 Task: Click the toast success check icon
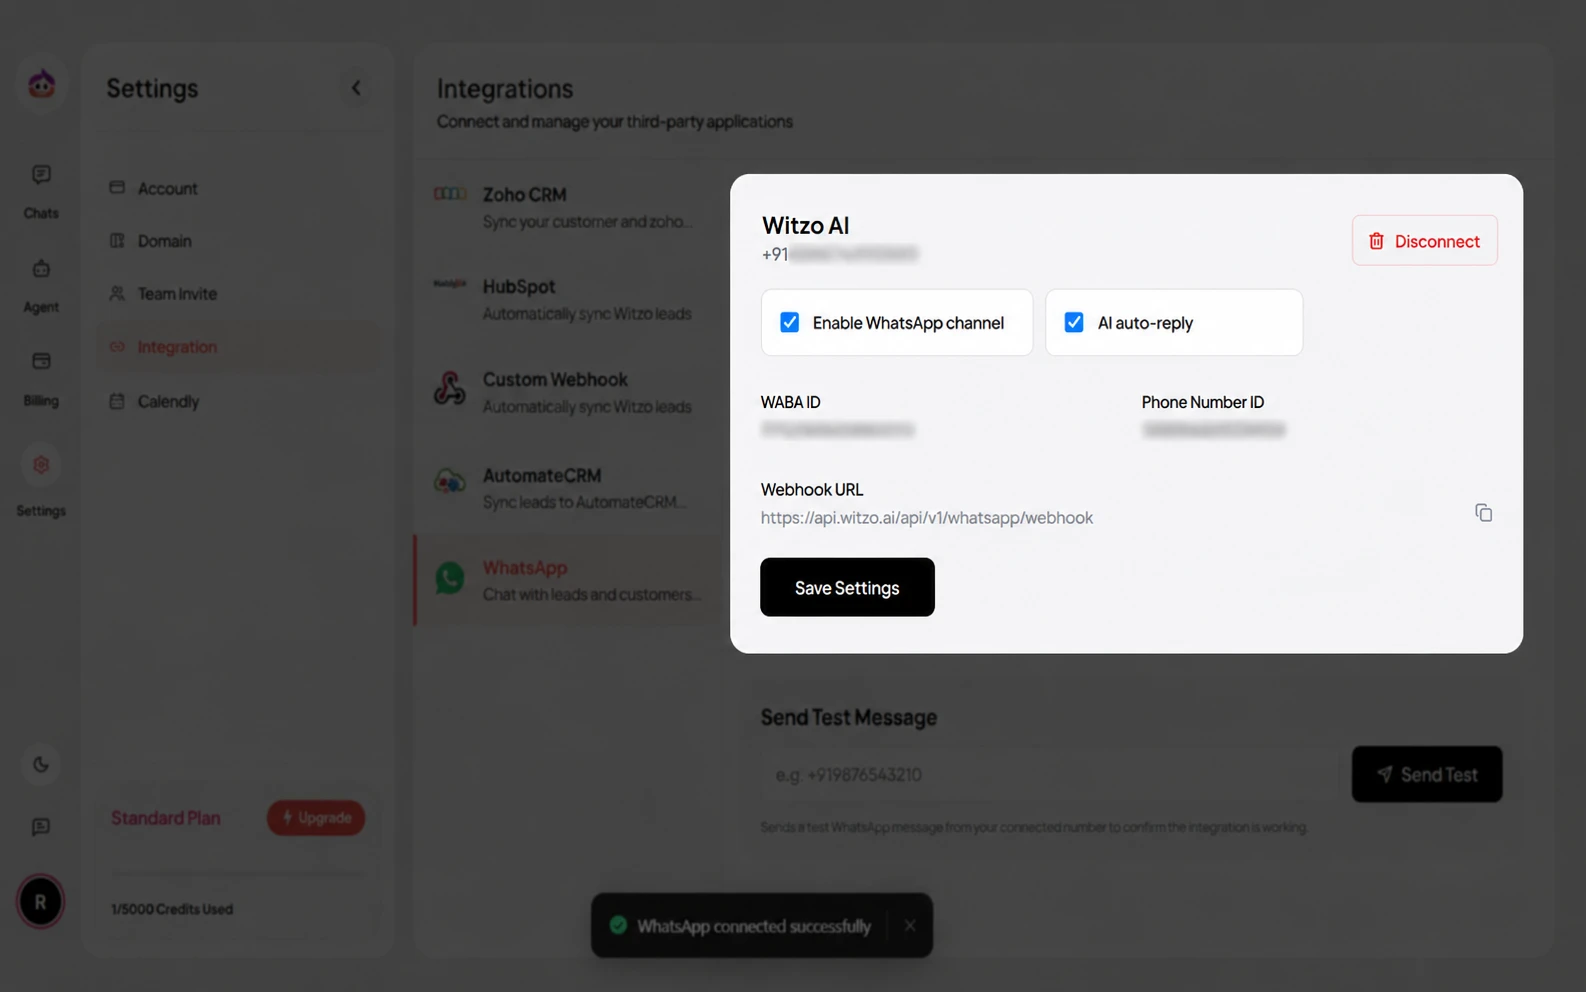coord(618,926)
